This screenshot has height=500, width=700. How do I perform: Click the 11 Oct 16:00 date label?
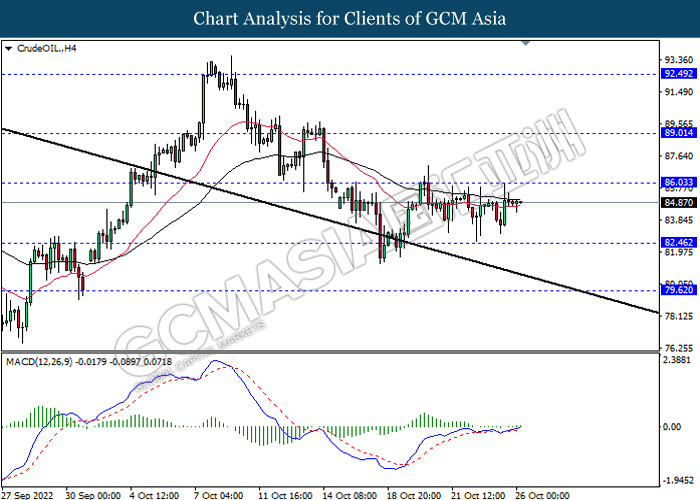pyautogui.click(x=285, y=495)
